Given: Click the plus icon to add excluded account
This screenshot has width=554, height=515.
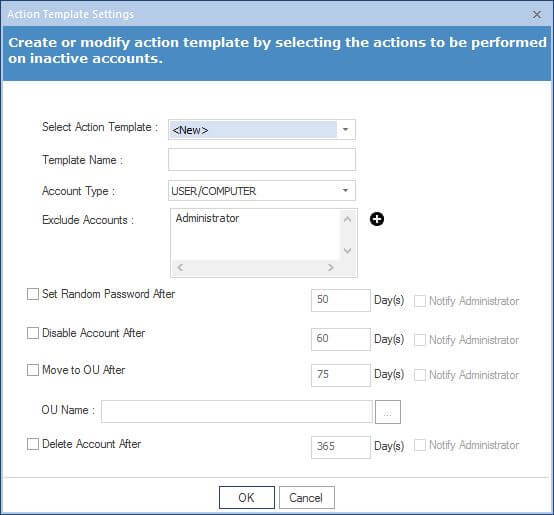Looking at the screenshot, I should (x=377, y=219).
